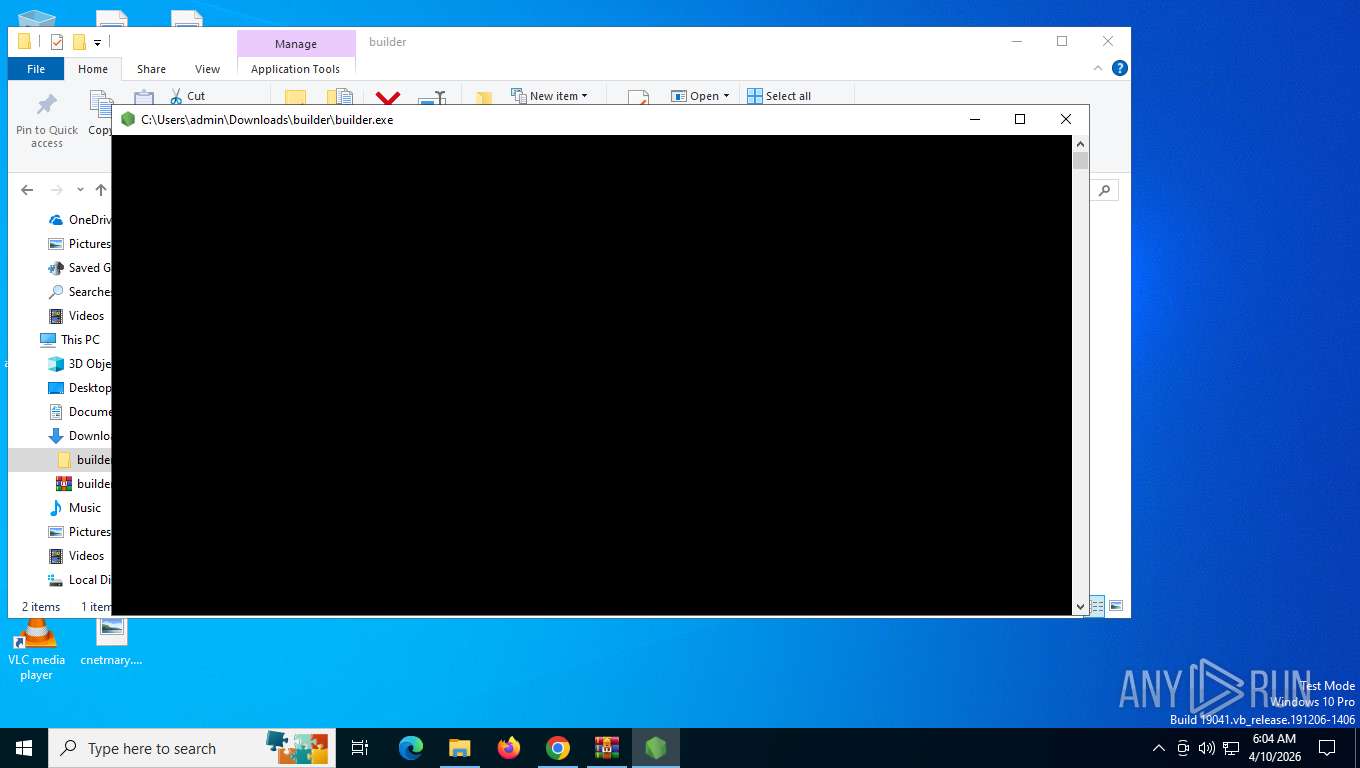The width and height of the screenshot is (1360, 768).
Task: Open the Open dropdown arrow
Action: (726, 96)
